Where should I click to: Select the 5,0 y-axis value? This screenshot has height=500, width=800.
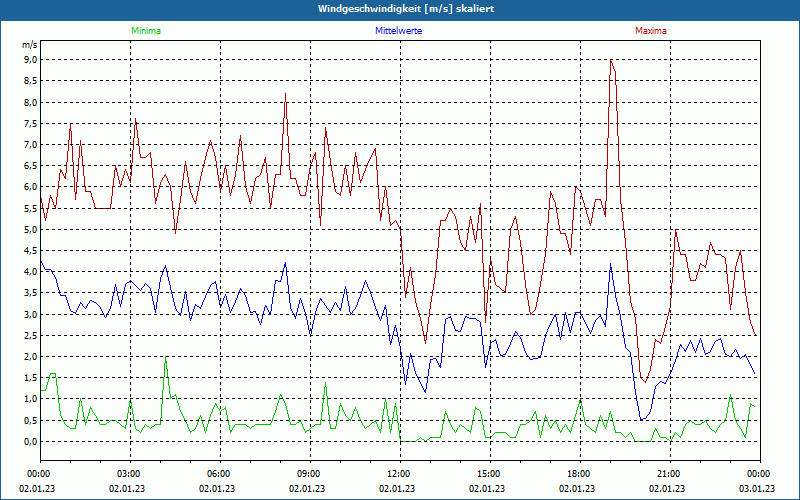pos(31,229)
